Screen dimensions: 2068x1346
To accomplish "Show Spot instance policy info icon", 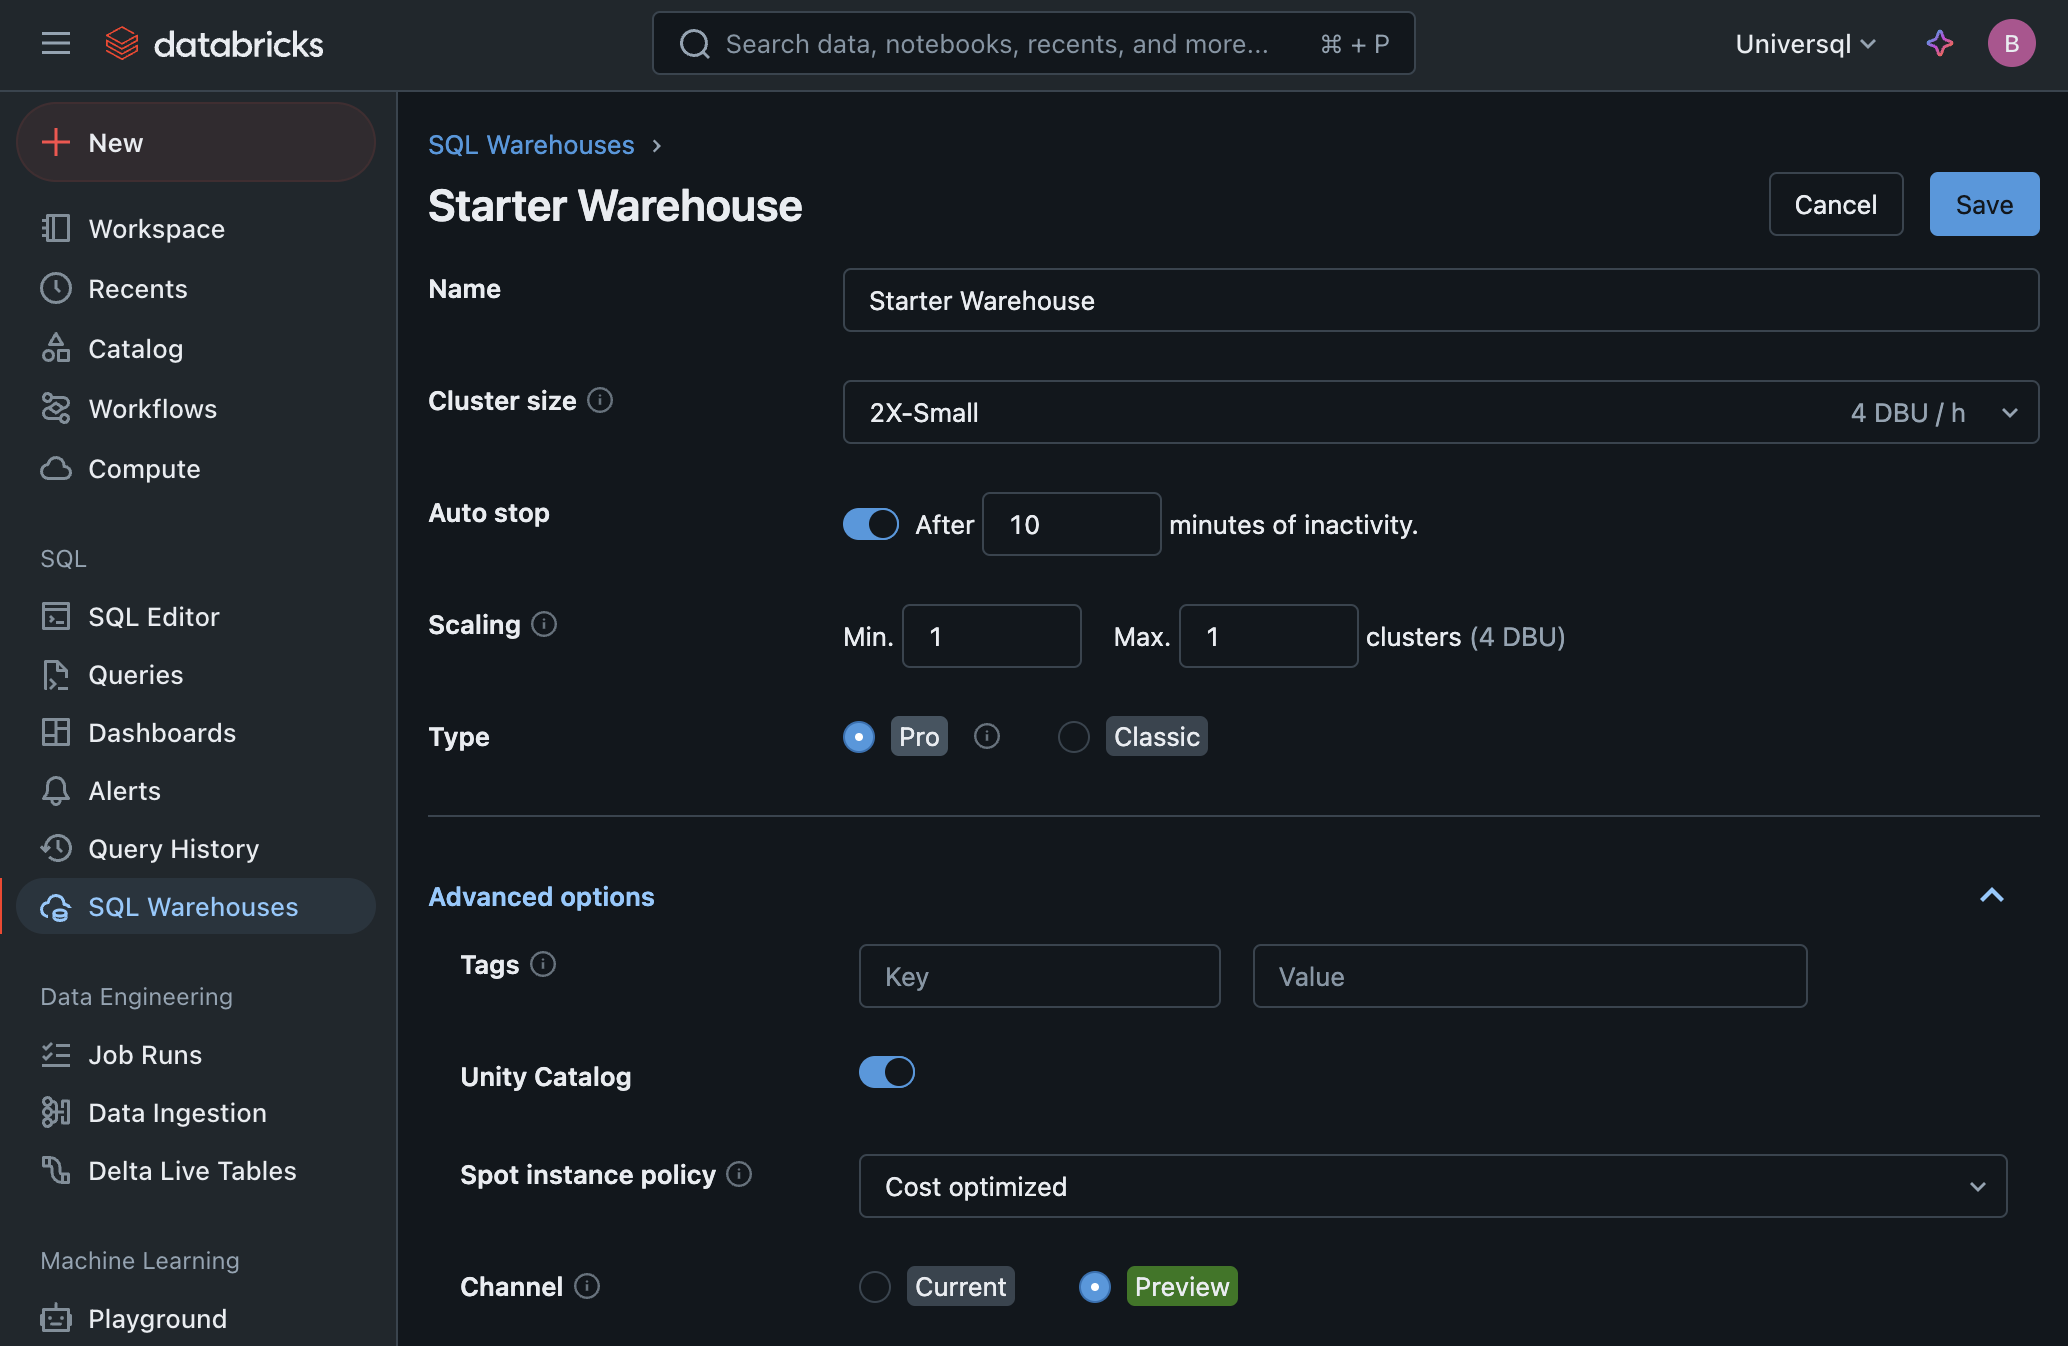I will click(x=739, y=1174).
